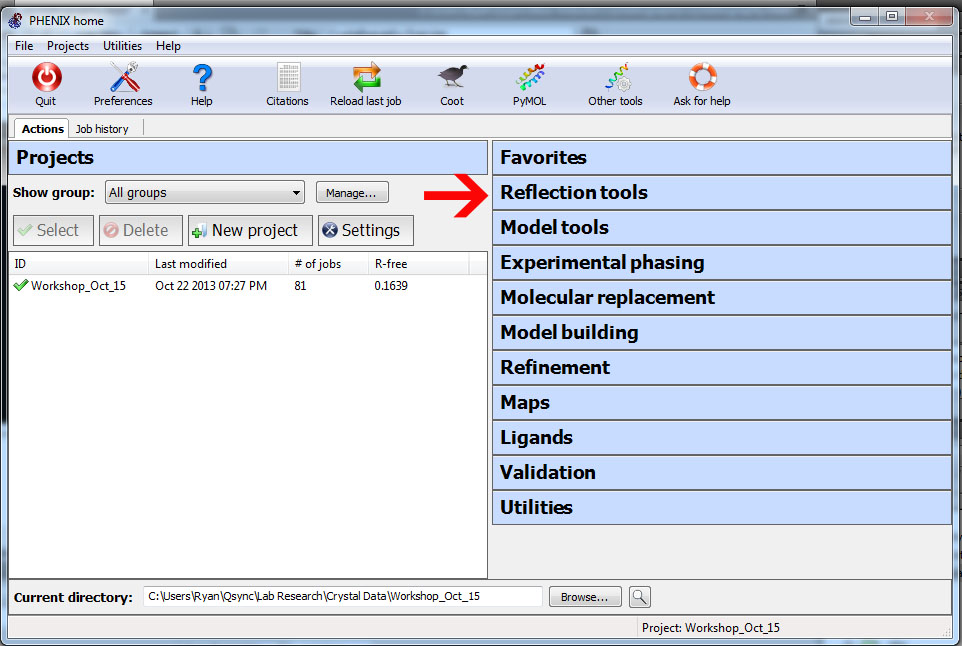
Task: Select the Workshop_Oct_15 project row
Action: point(78,286)
